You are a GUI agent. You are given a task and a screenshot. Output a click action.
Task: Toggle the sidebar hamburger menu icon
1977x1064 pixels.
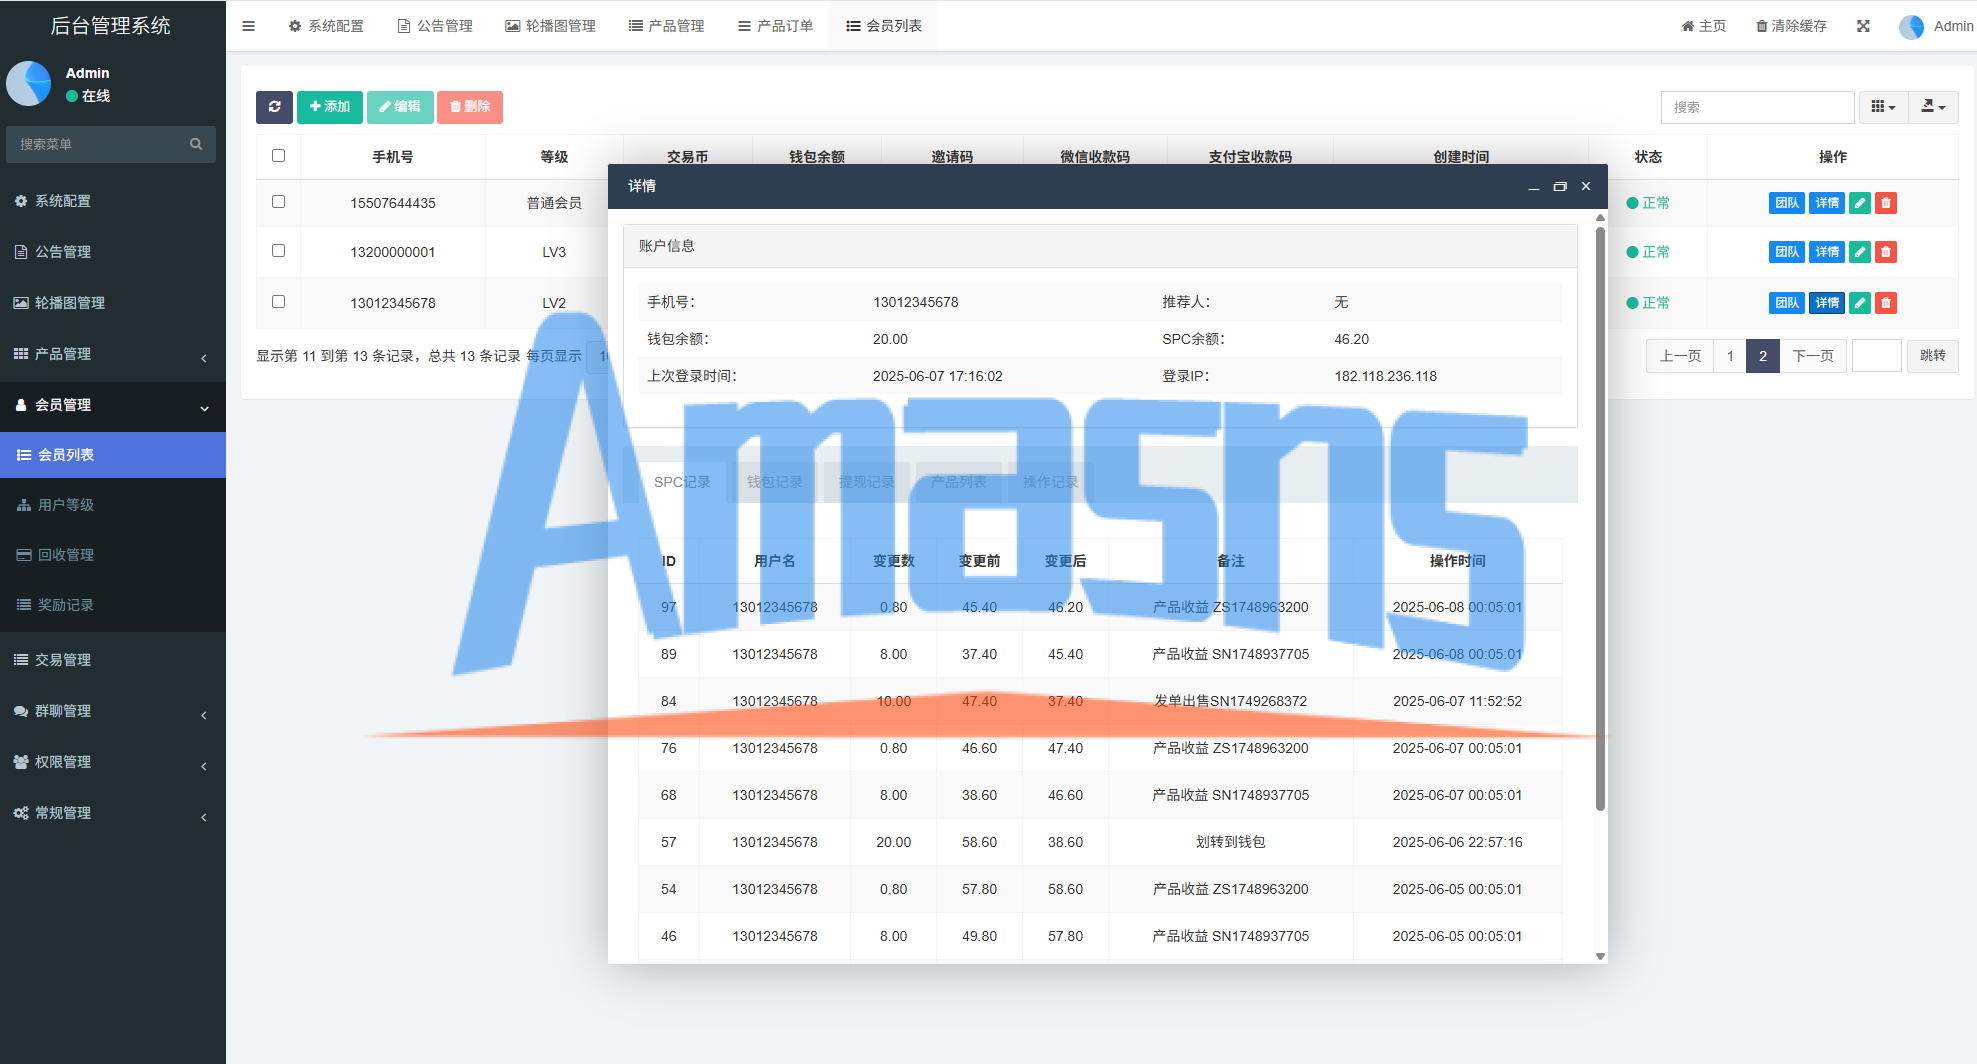point(248,26)
